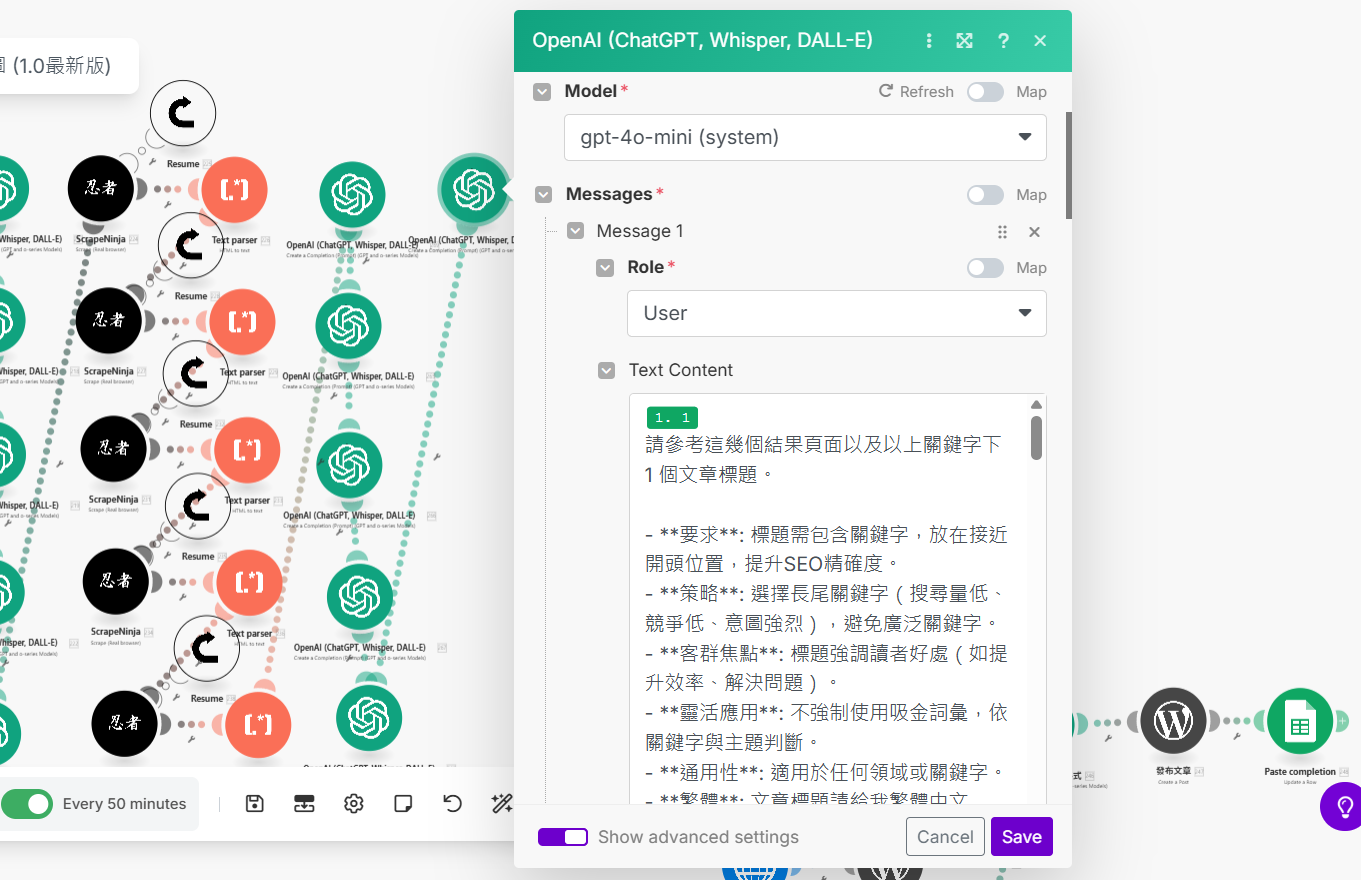
Task: Remove Message 1 with its X icon
Action: [1035, 232]
